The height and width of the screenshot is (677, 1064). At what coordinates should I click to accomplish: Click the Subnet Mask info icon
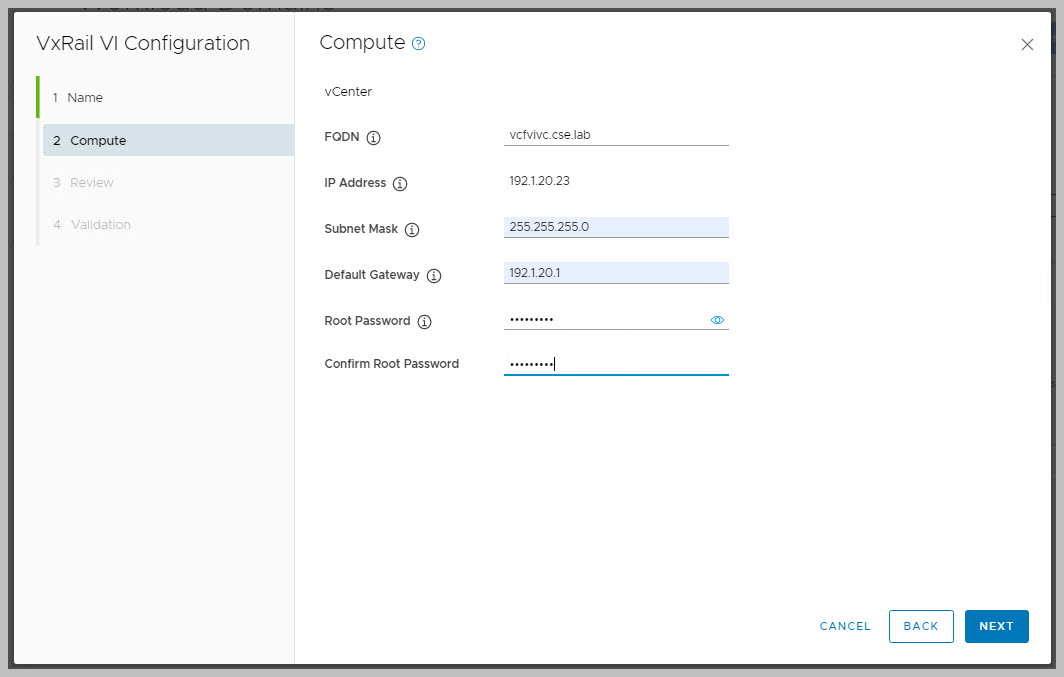click(412, 230)
